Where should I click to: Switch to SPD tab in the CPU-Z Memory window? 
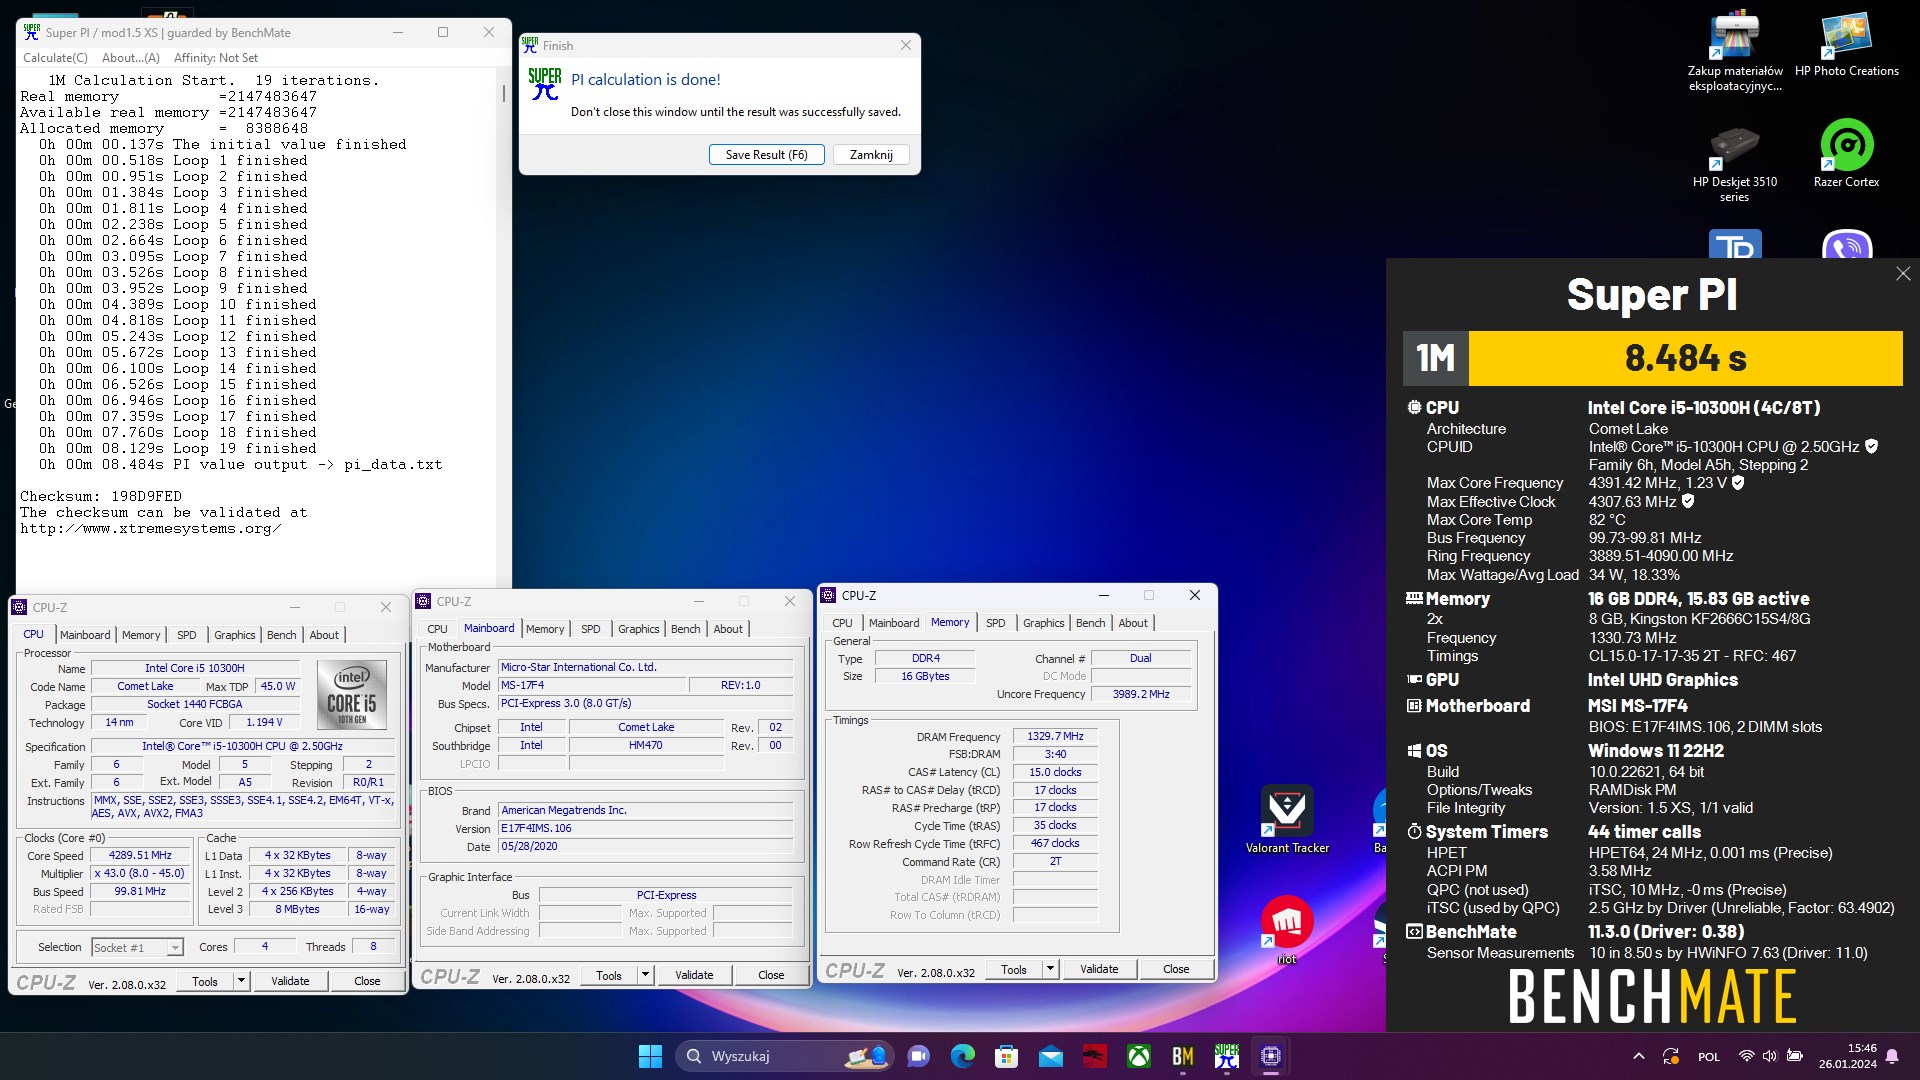tap(995, 623)
